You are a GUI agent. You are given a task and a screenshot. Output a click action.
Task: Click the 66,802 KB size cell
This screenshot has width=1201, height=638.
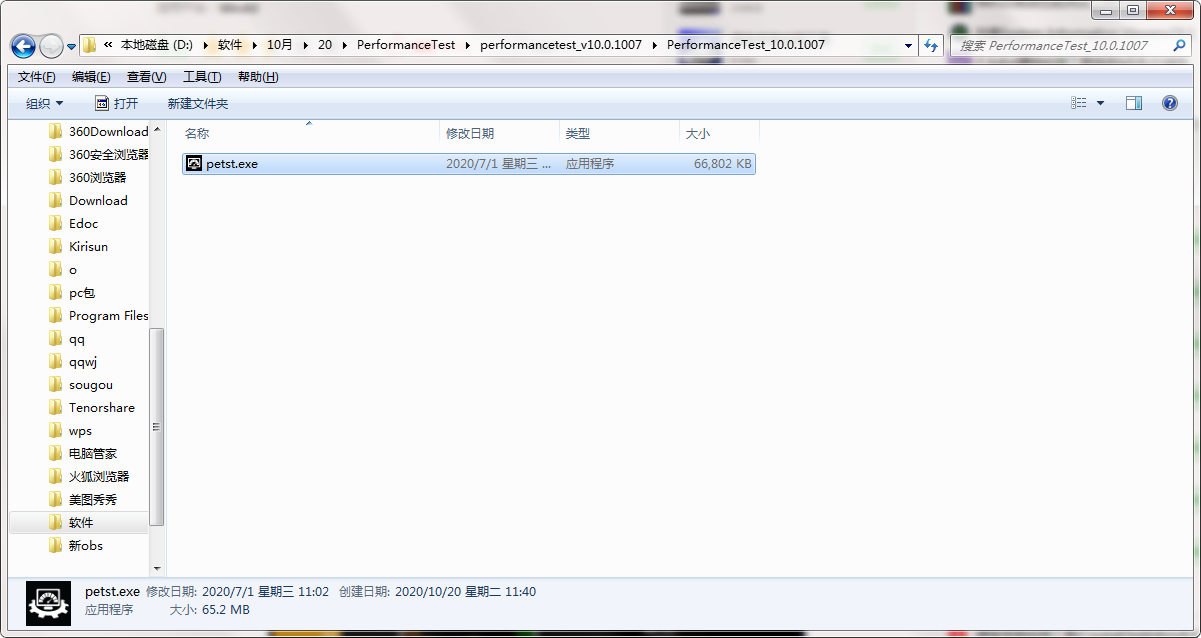coord(722,163)
